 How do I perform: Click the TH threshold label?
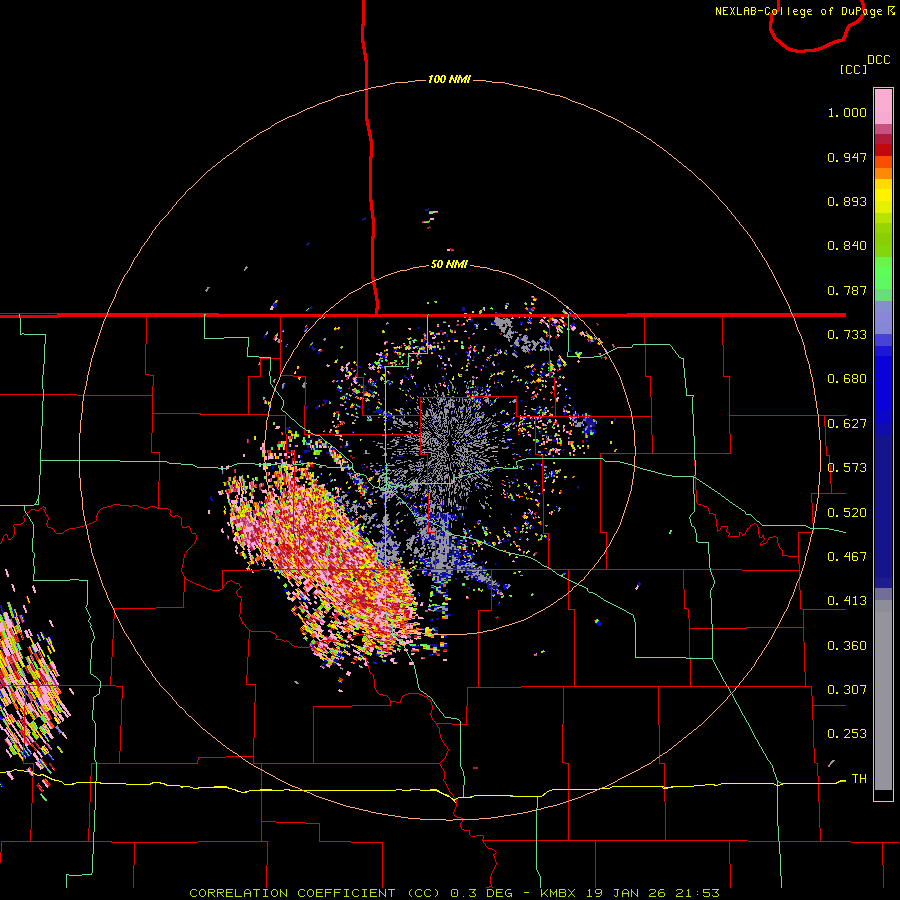859,779
